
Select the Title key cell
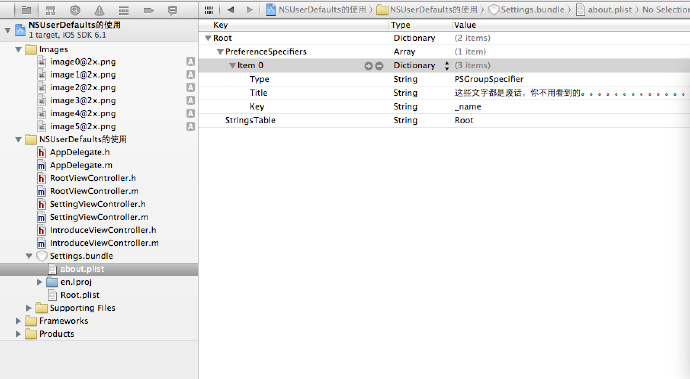(x=258, y=93)
